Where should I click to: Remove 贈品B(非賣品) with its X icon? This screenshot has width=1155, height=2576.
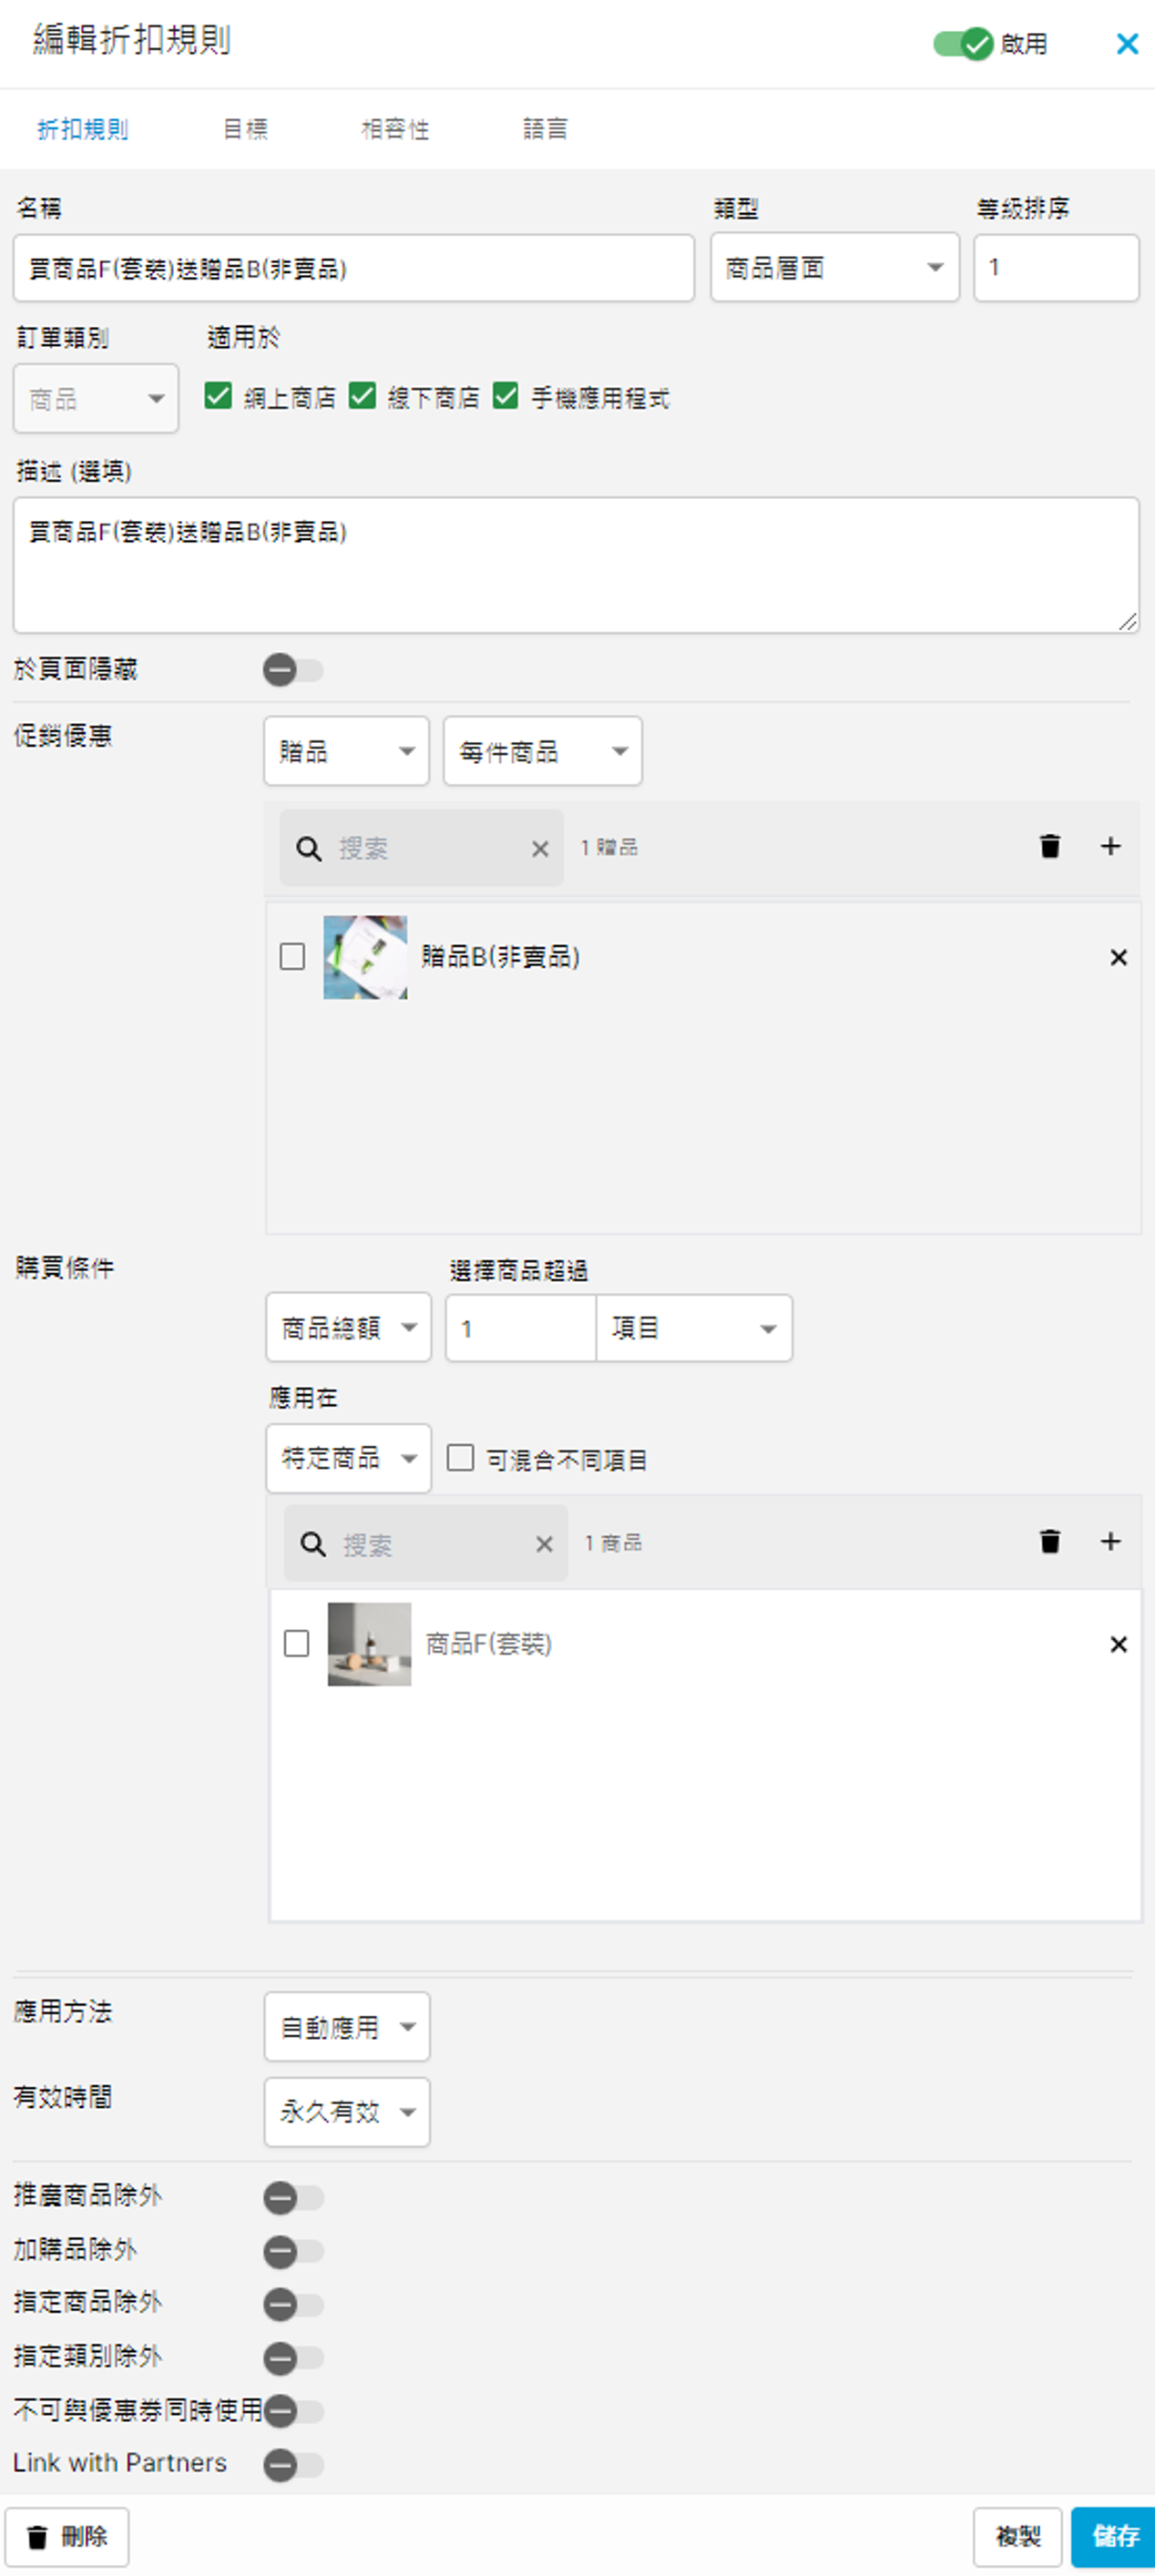1118,957
